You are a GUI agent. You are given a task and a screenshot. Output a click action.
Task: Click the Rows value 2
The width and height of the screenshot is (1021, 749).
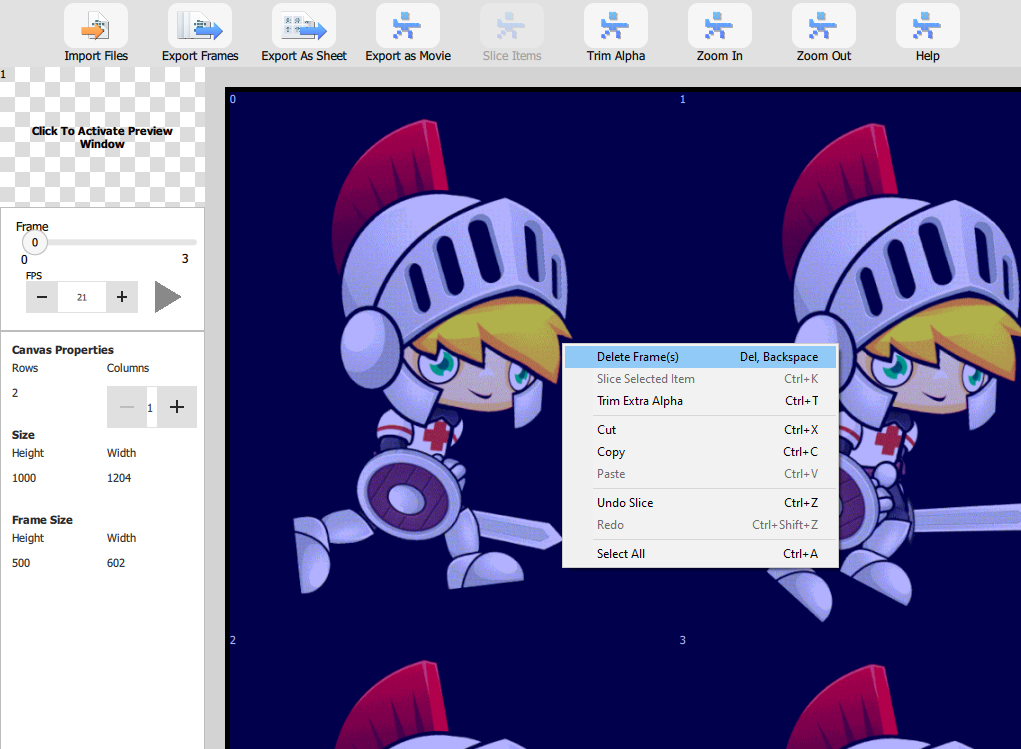click(15, 393)
